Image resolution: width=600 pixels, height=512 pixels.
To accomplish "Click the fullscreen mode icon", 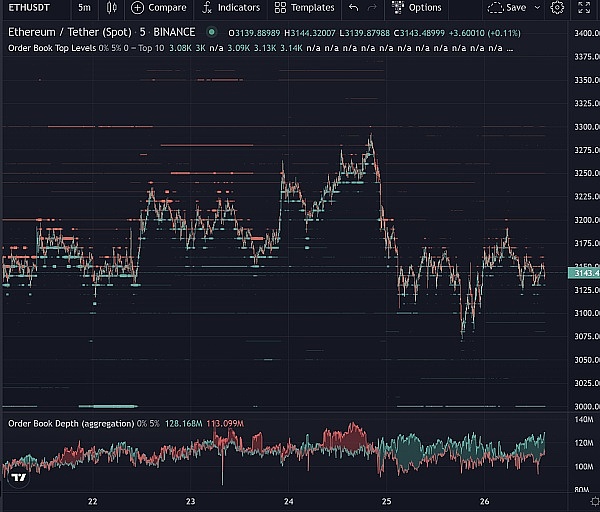I will click(x=585, y=8).
